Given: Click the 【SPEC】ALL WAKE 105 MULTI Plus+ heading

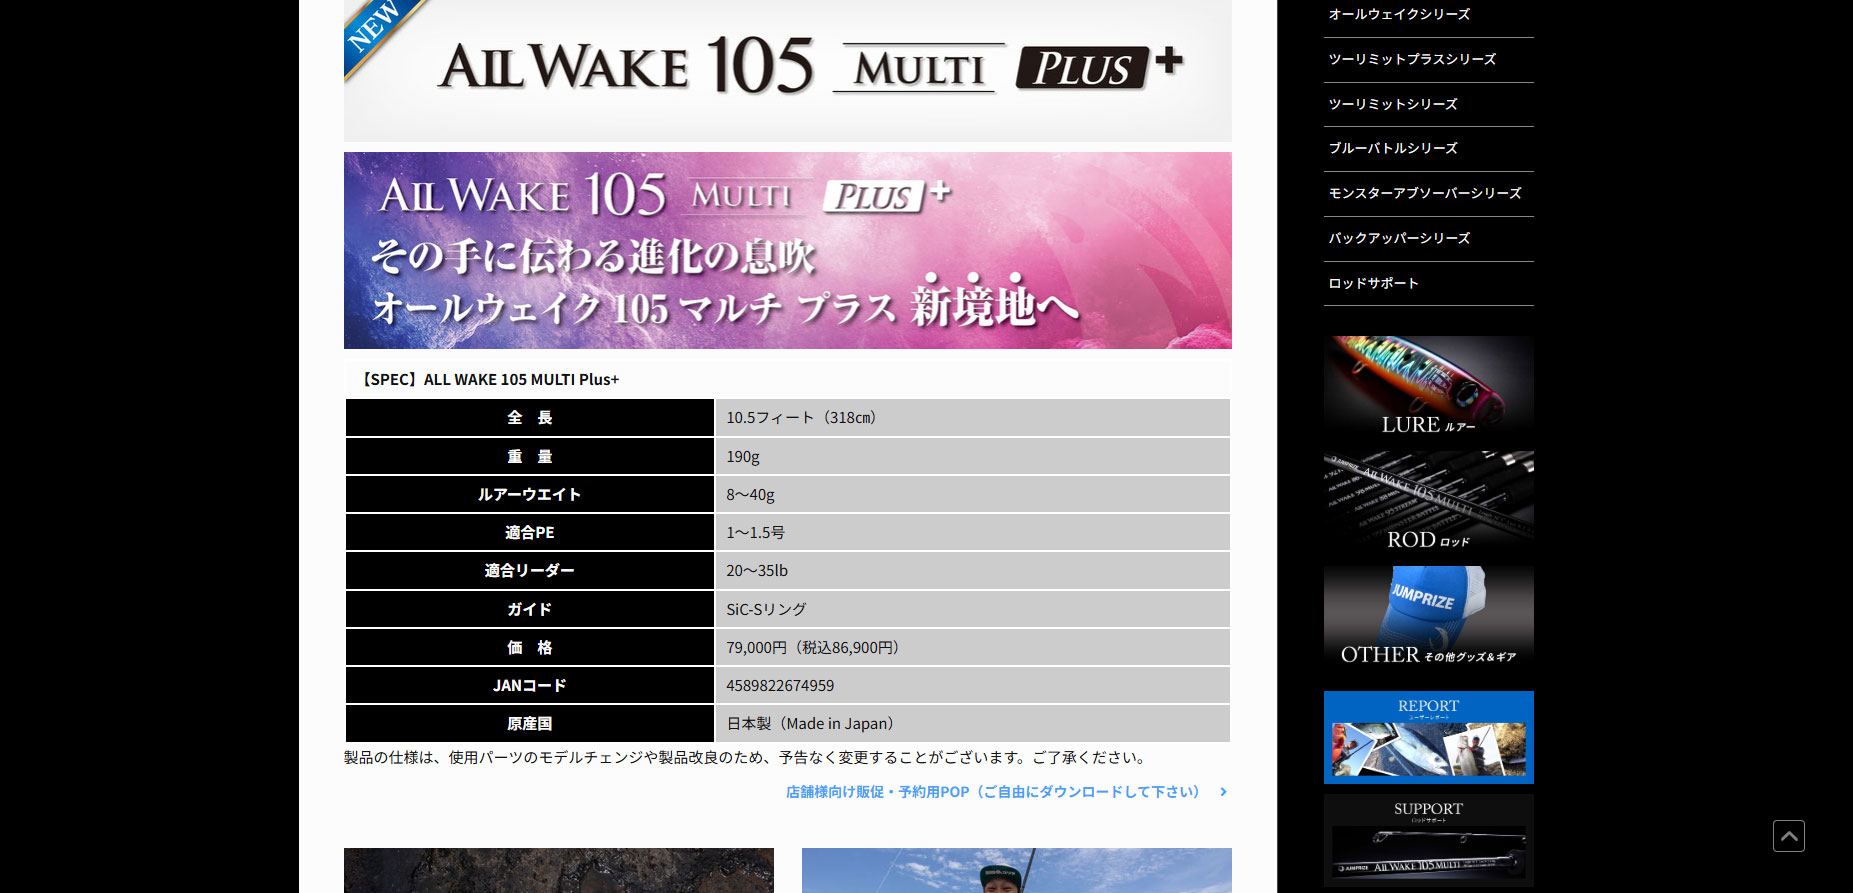Looking at the screenshot, I should pyautogui.click(x=488, y=380).
